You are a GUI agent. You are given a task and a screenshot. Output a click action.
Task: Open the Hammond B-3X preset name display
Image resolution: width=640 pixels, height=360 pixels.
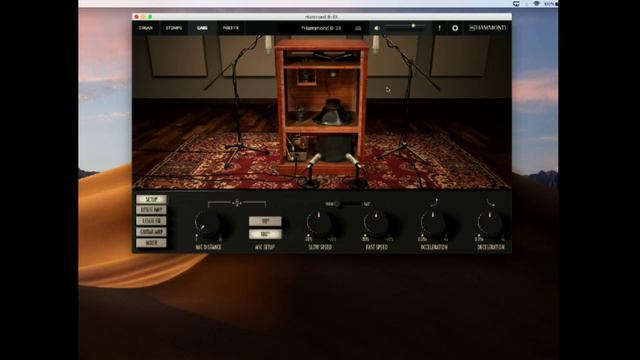coord(321,28)
